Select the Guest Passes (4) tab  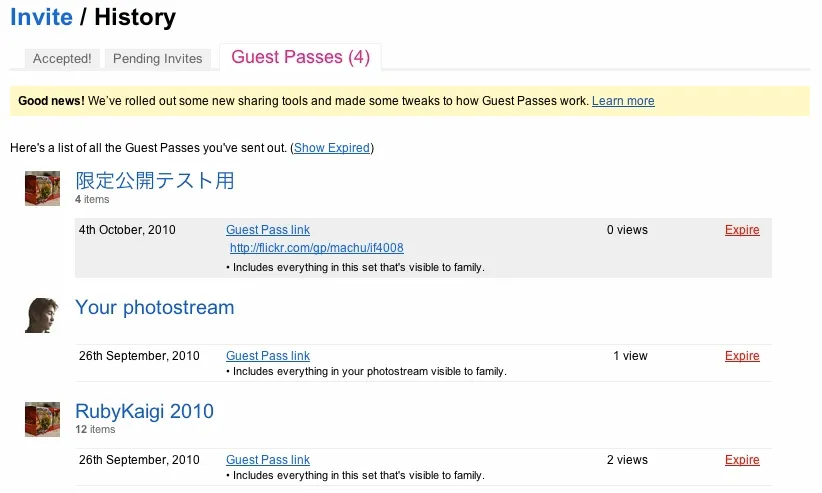tap(300, 57)
